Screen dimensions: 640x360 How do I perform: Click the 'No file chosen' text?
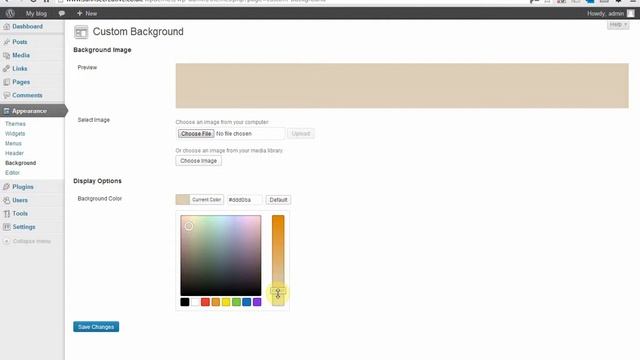point(234,133)
